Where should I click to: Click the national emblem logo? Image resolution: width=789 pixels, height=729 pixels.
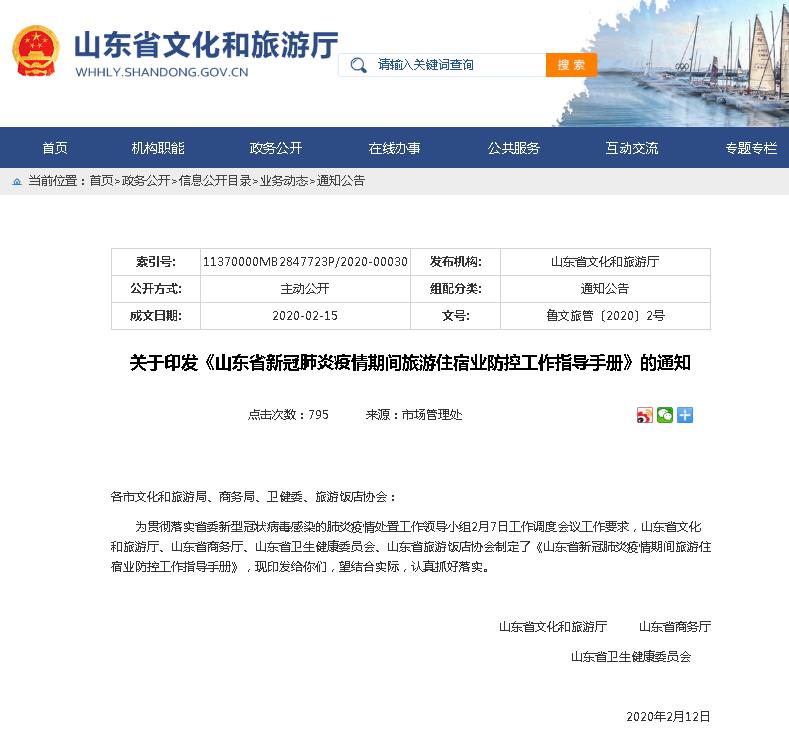point(36,51)
